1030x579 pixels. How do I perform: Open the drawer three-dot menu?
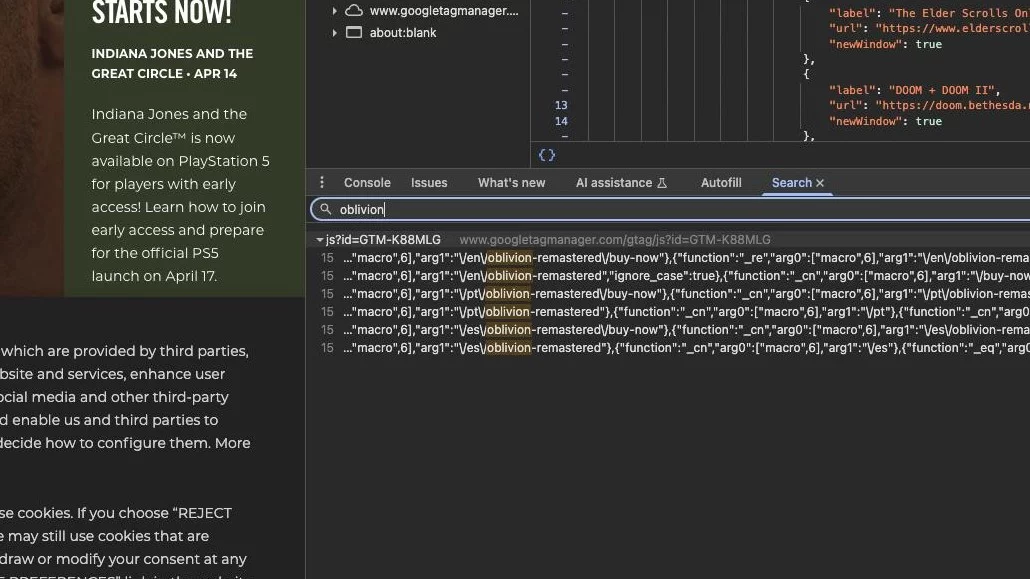pos(322,182)
